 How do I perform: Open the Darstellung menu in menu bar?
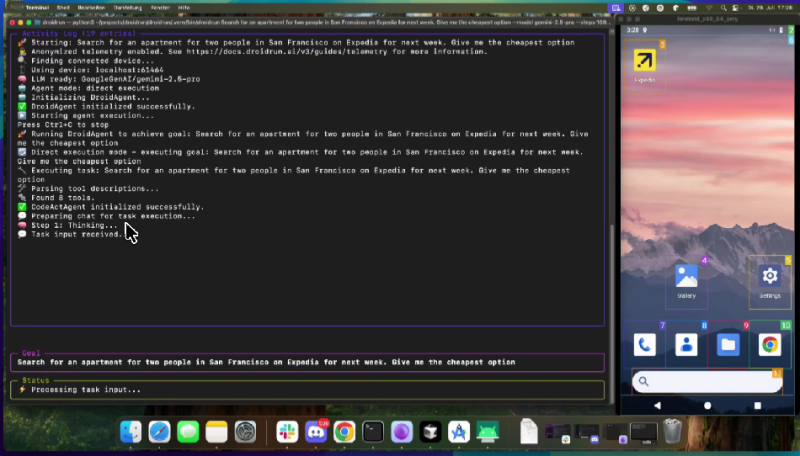pos(126,7)
